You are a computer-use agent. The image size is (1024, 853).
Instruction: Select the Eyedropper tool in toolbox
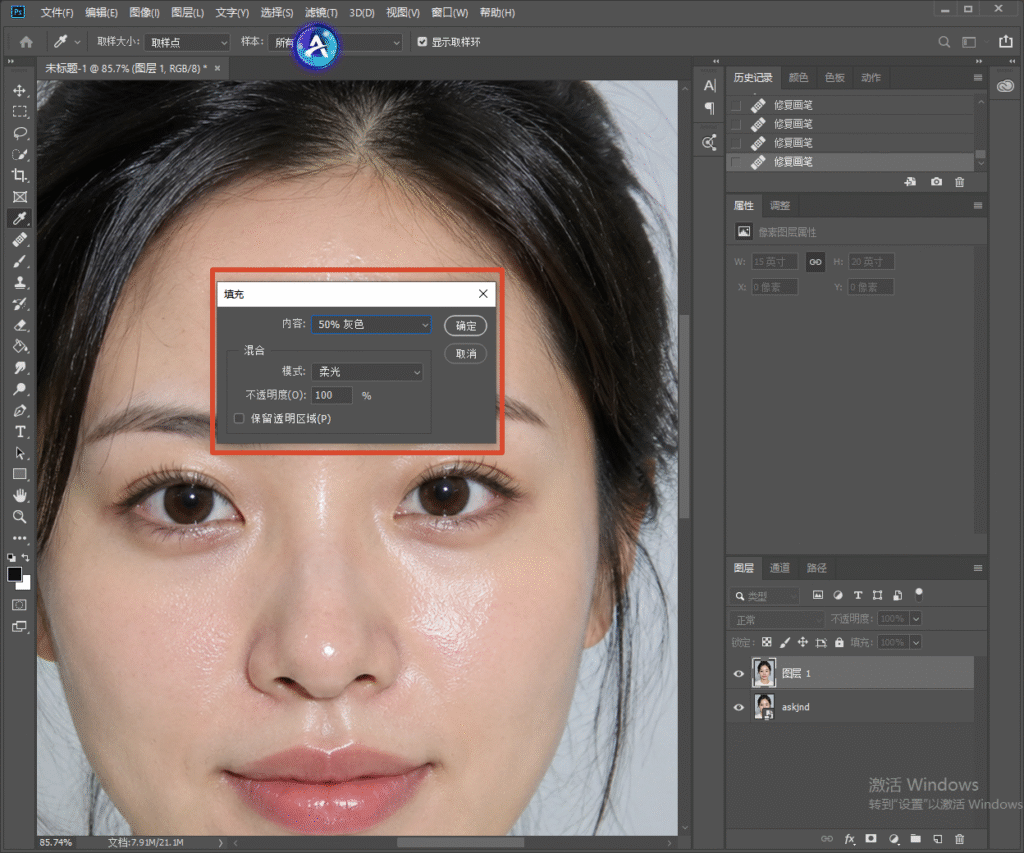click(x=20, y=219)
